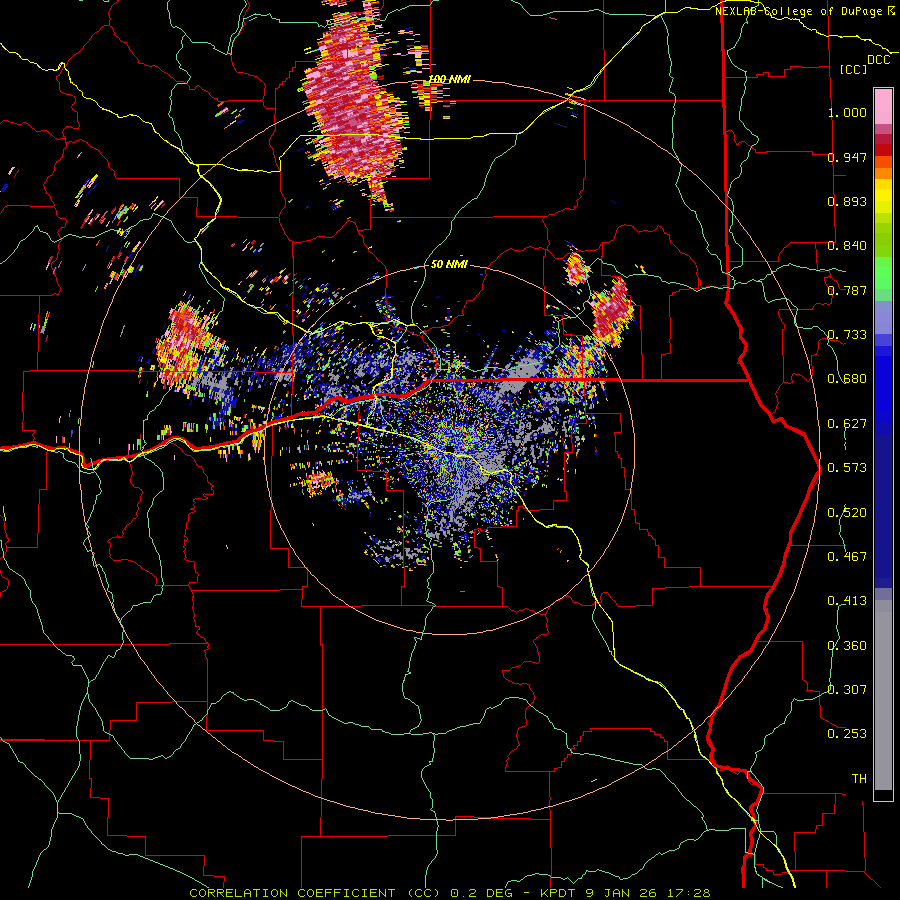
Task: Click the 0.733 scale value
Action: click(x=847, y=335)
